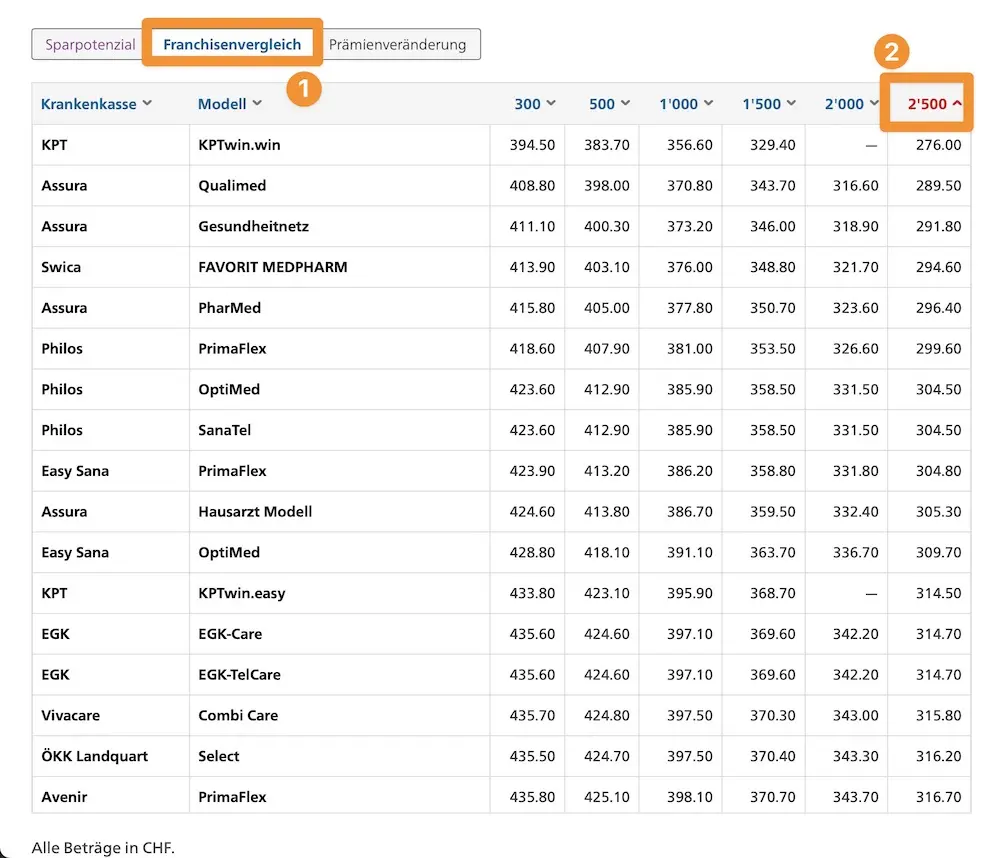This screenshot has width=1000, height=858.
Task: Sort by the 300 franchise column
Action: [534, 104]
